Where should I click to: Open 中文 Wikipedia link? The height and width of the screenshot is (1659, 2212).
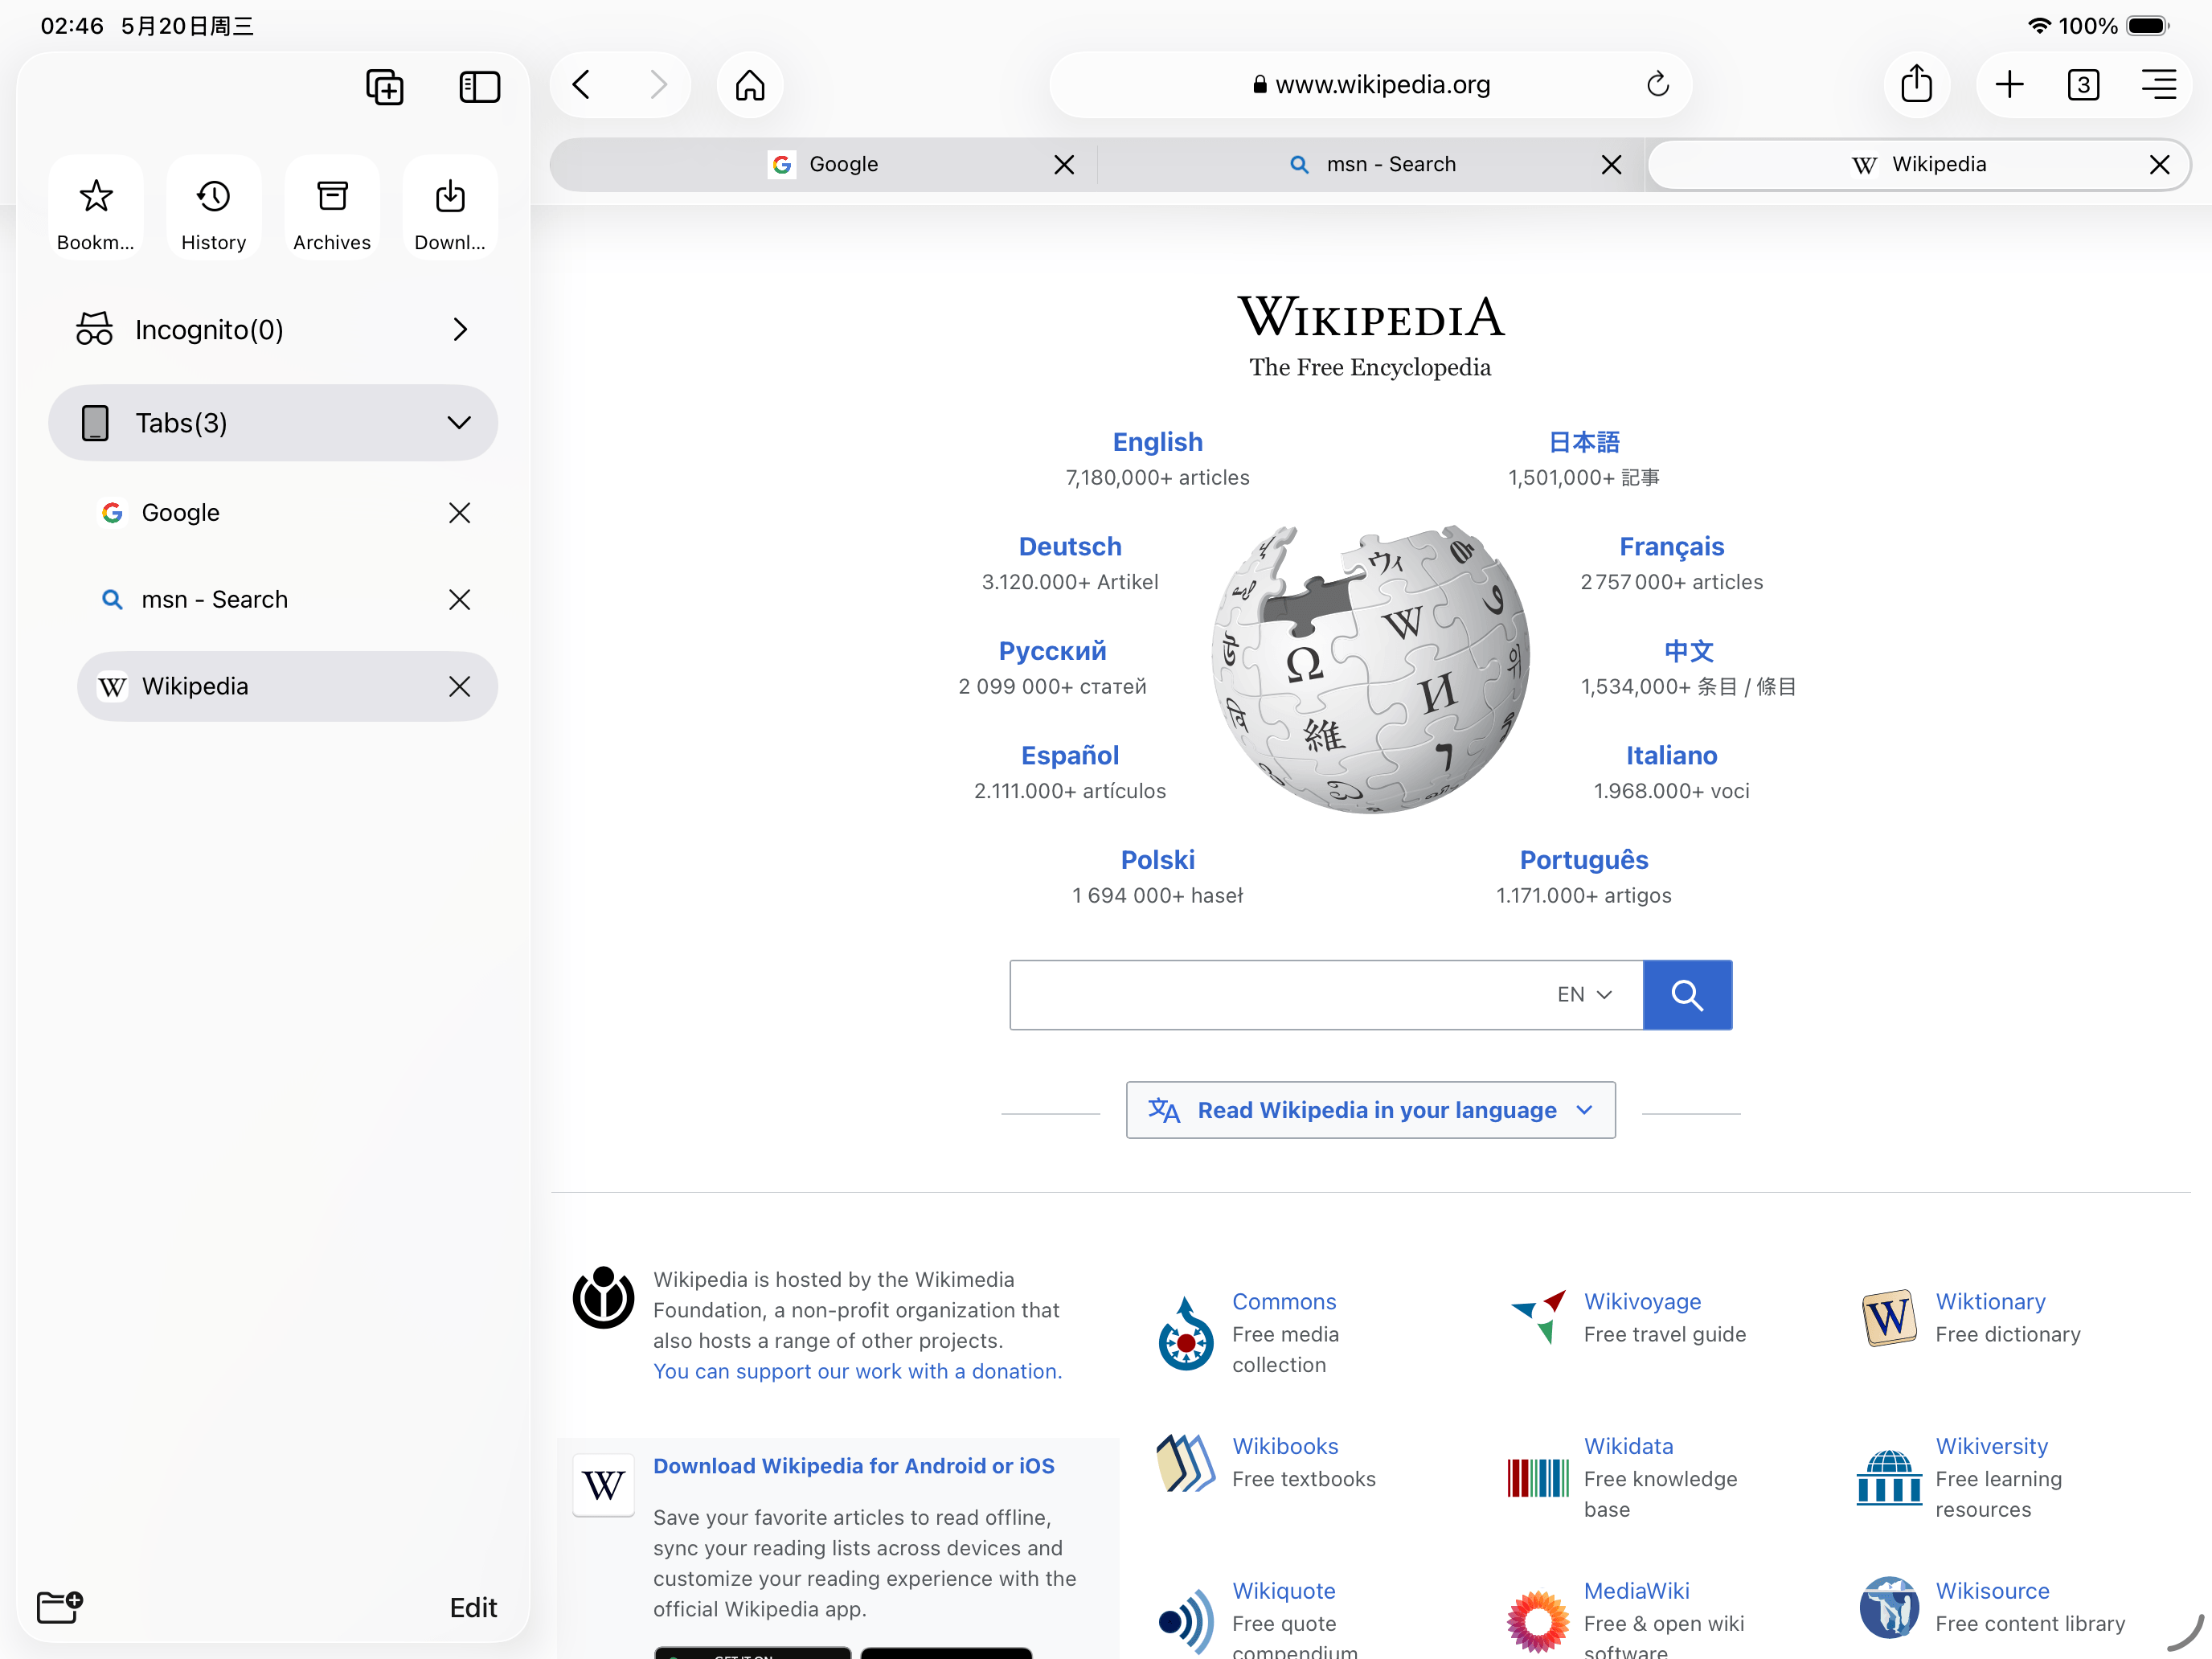tap(1689, 651)
